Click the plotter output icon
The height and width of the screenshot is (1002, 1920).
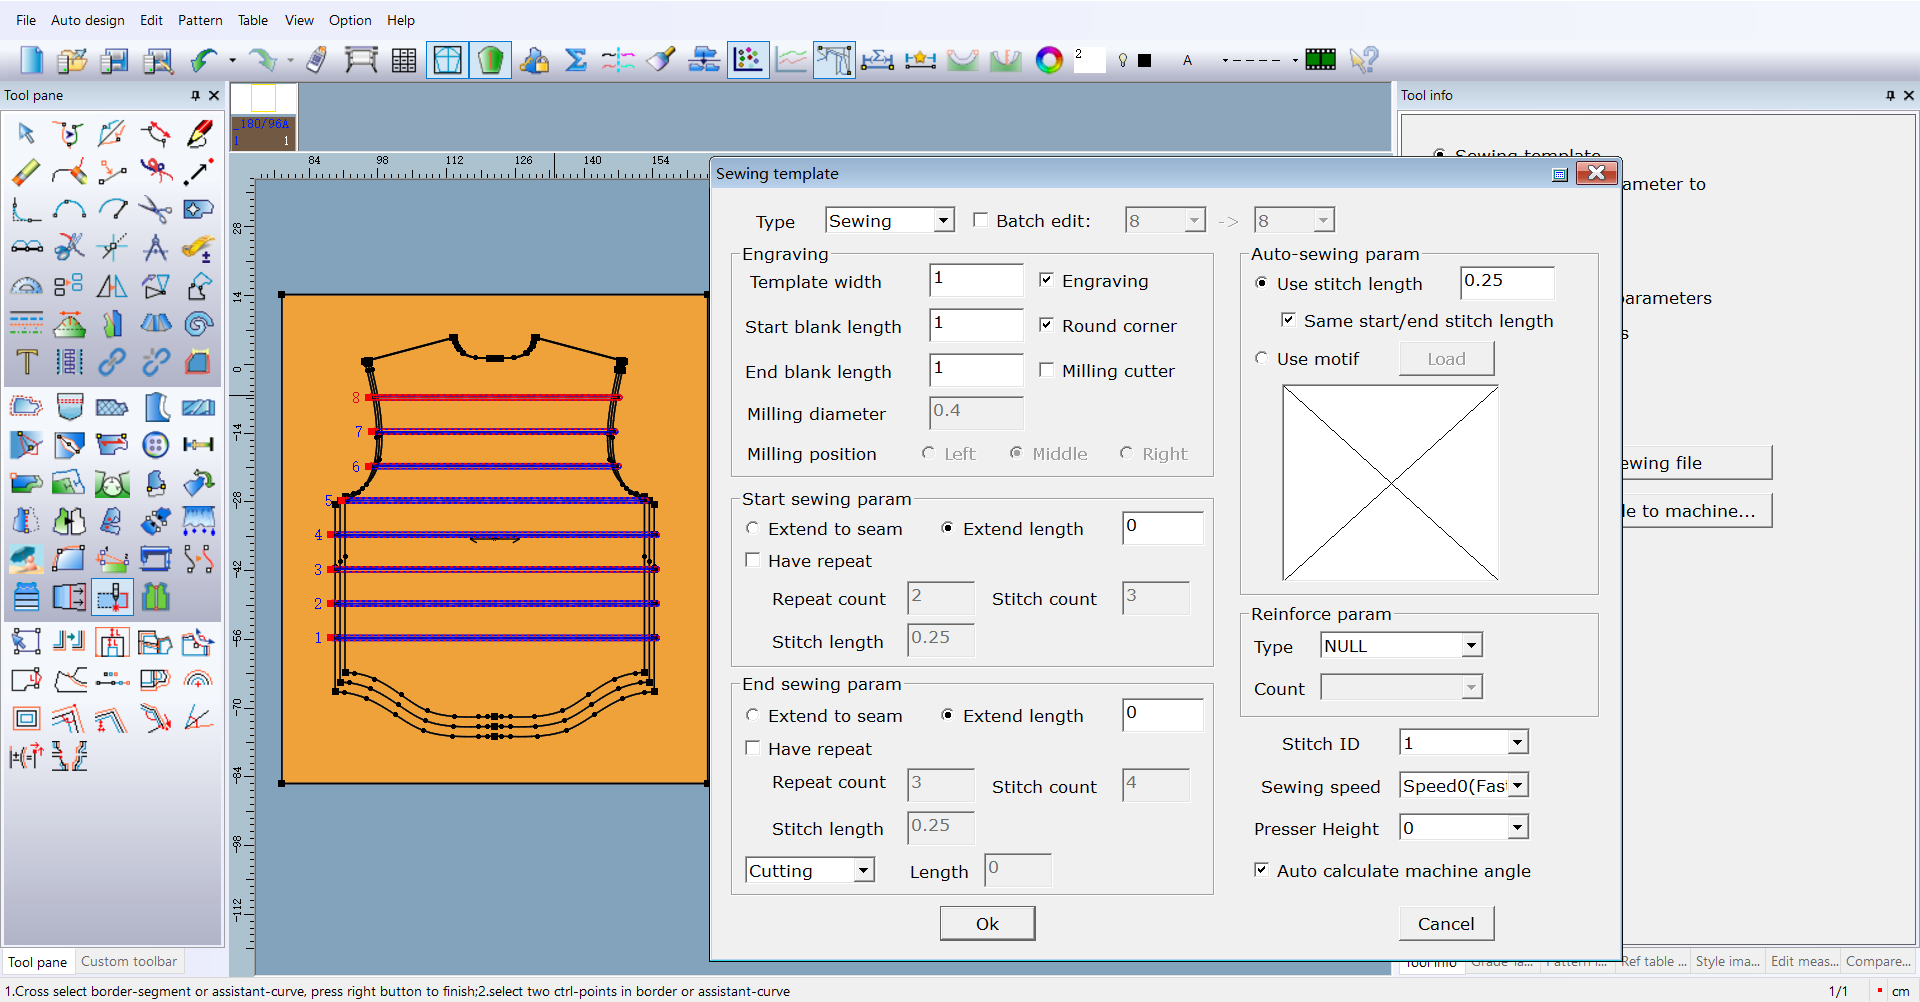coord(361,60)
